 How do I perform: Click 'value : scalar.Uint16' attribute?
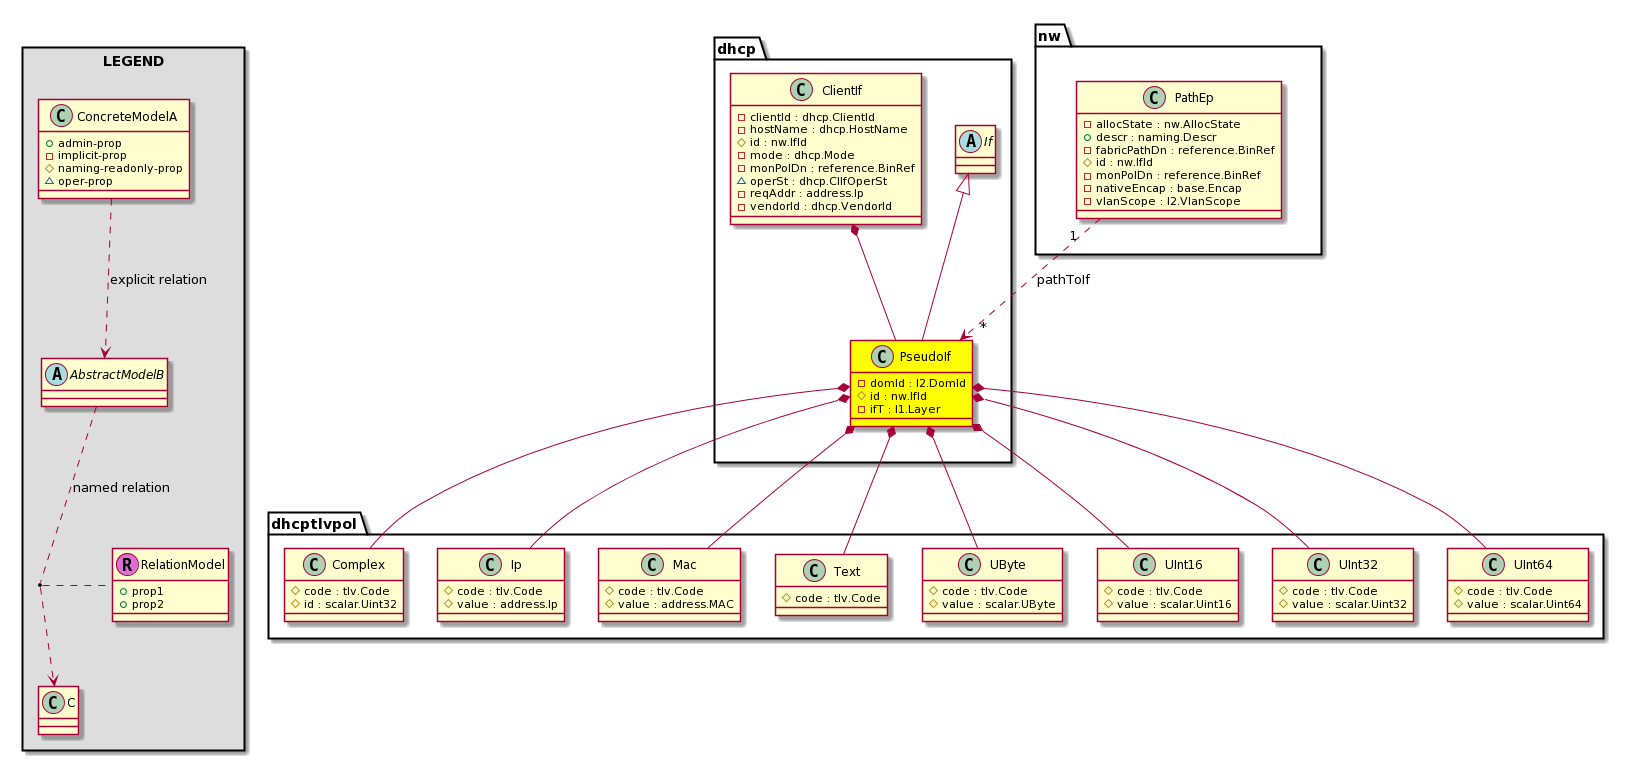(1174, 604)
